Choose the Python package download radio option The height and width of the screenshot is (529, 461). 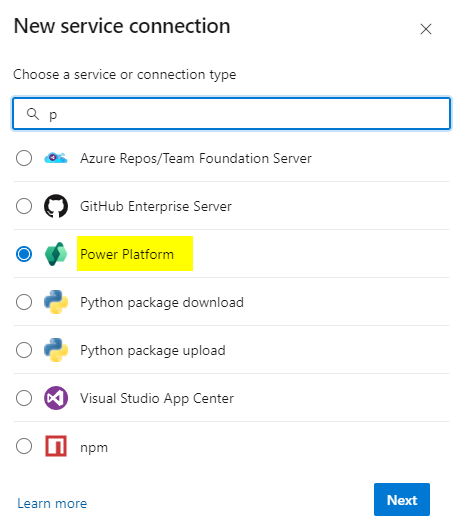[24, 302]
